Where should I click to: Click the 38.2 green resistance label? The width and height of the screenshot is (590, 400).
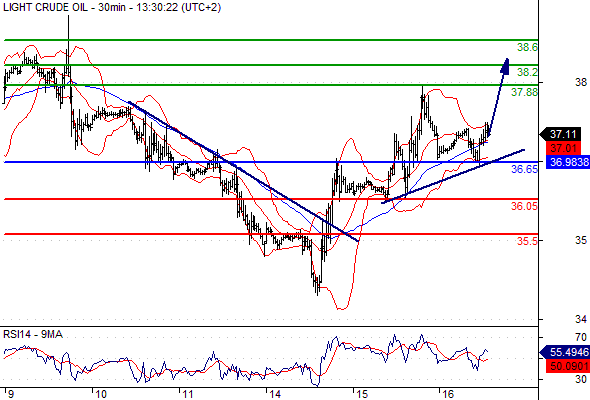527,72
